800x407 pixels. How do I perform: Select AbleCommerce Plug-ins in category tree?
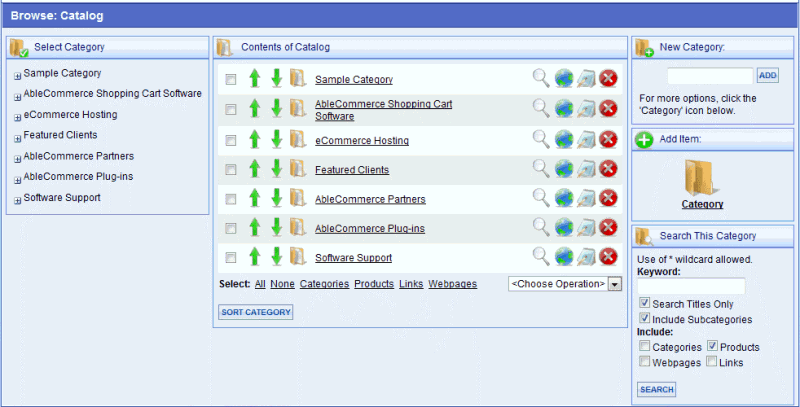point(78,176)
